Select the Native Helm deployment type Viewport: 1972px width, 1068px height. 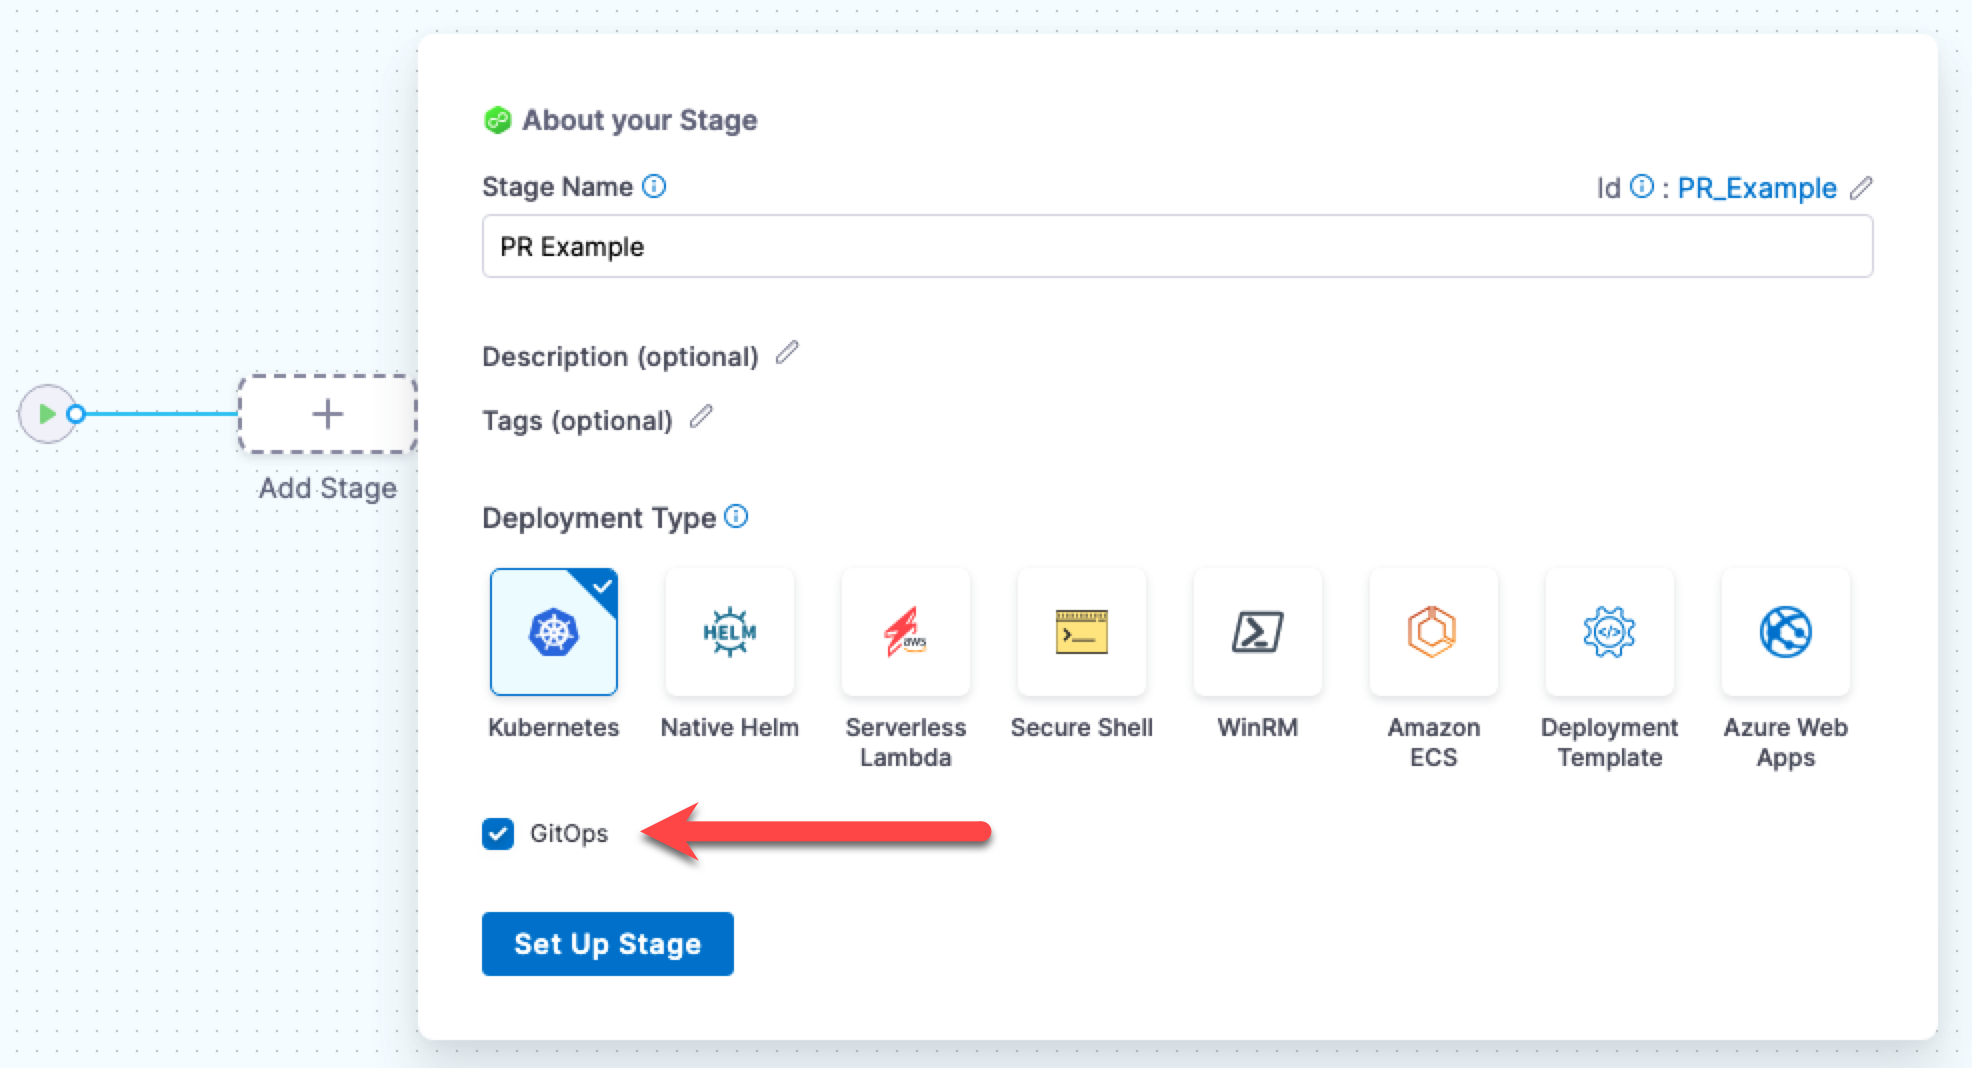729,632
